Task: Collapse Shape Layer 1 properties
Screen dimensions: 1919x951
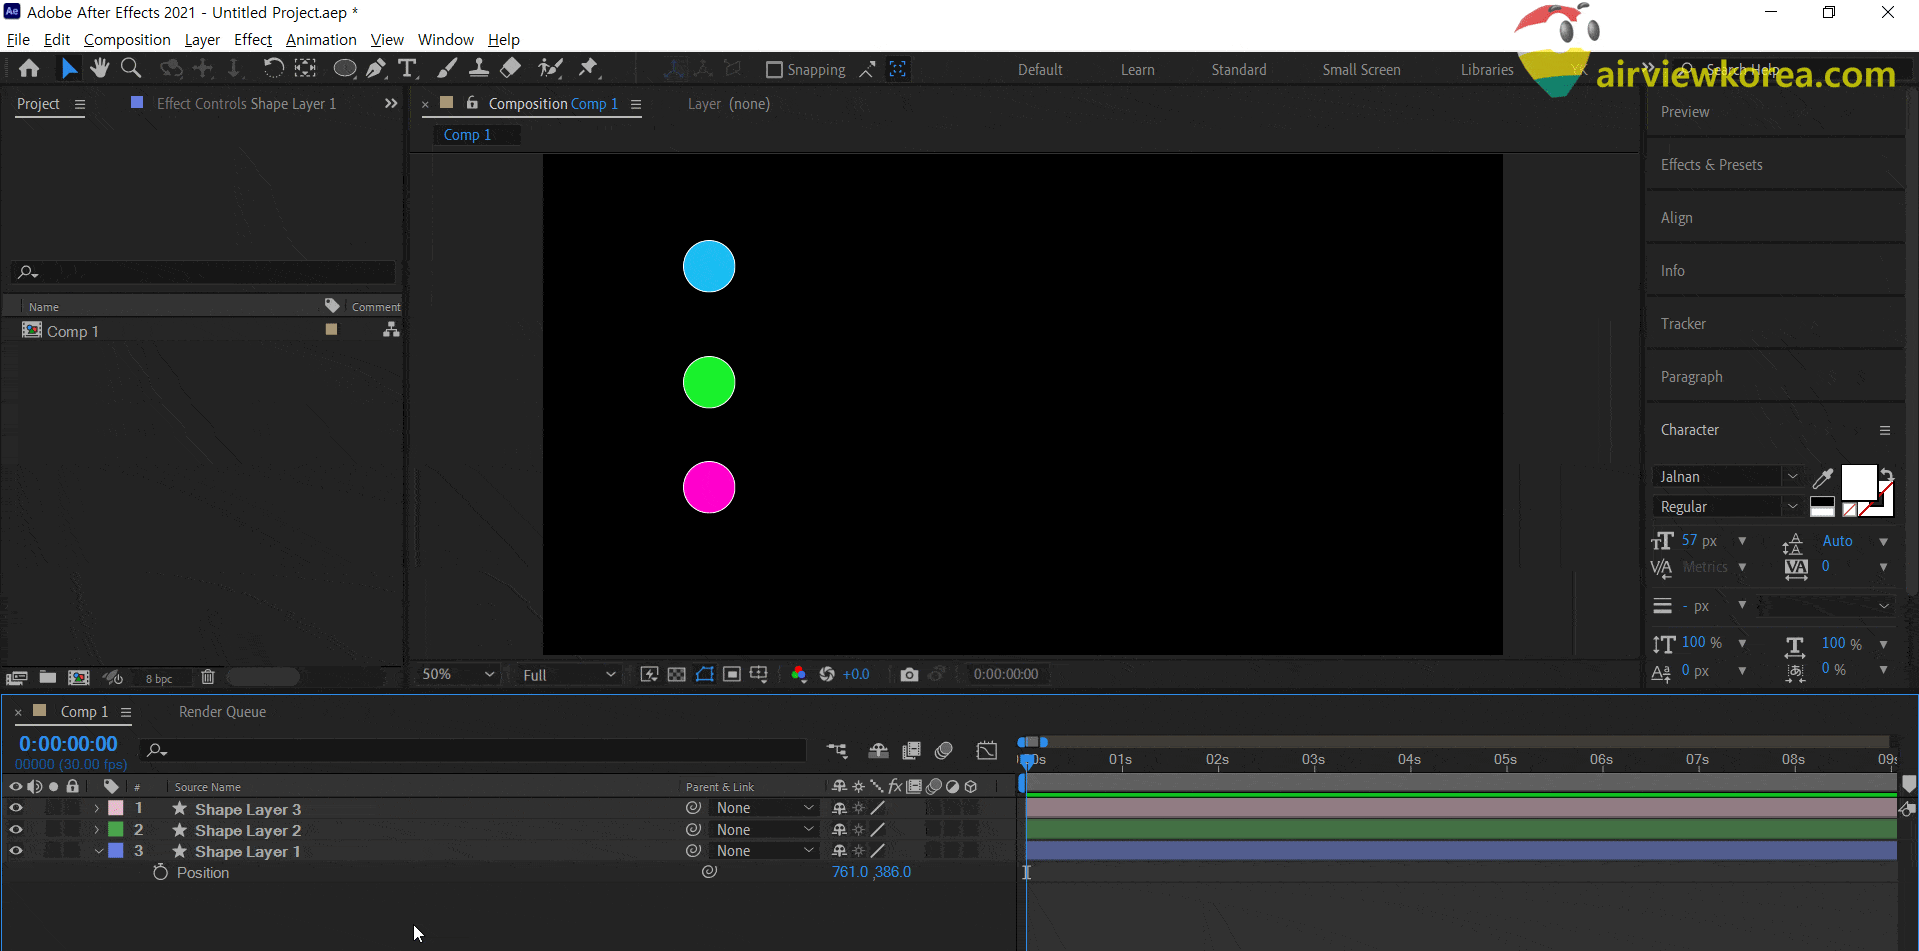Action: (x=98, y=851)
